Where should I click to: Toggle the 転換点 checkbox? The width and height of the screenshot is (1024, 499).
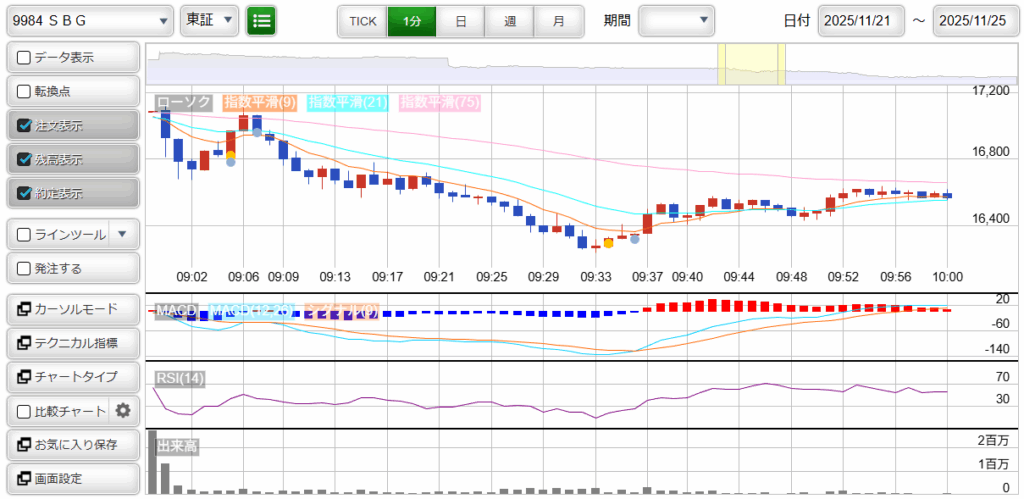pyautogui.click(x=25, y=92)
